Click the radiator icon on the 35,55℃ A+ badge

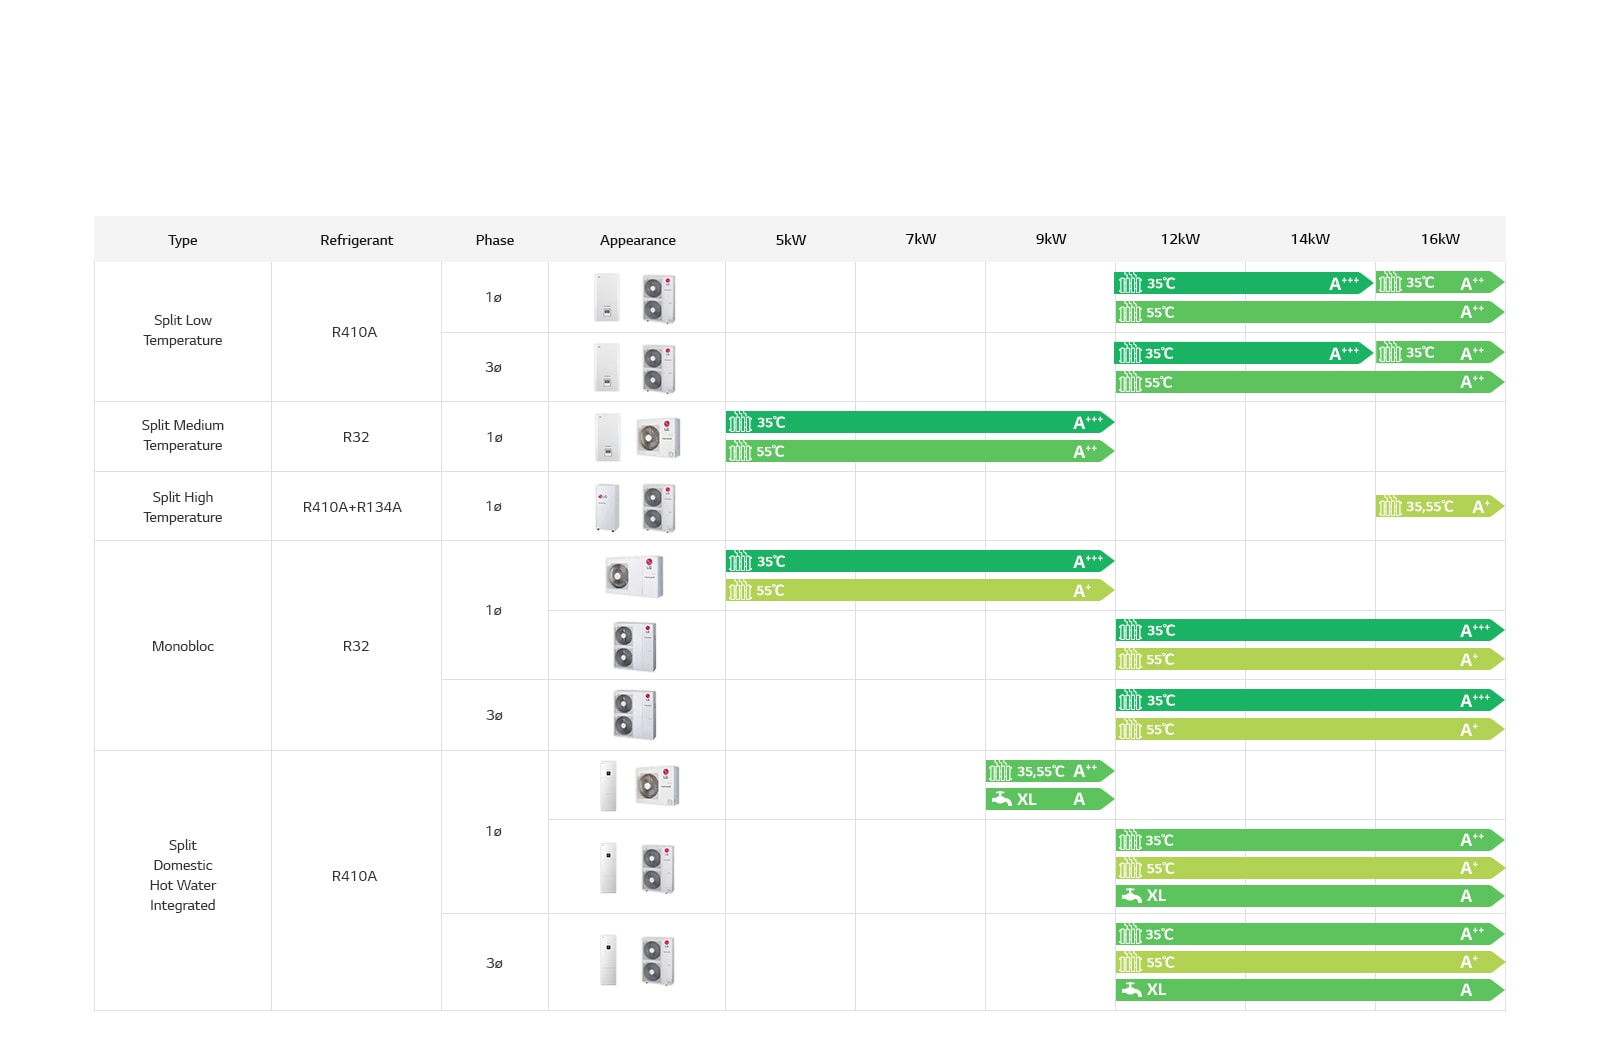click(x=1390, y=507)
